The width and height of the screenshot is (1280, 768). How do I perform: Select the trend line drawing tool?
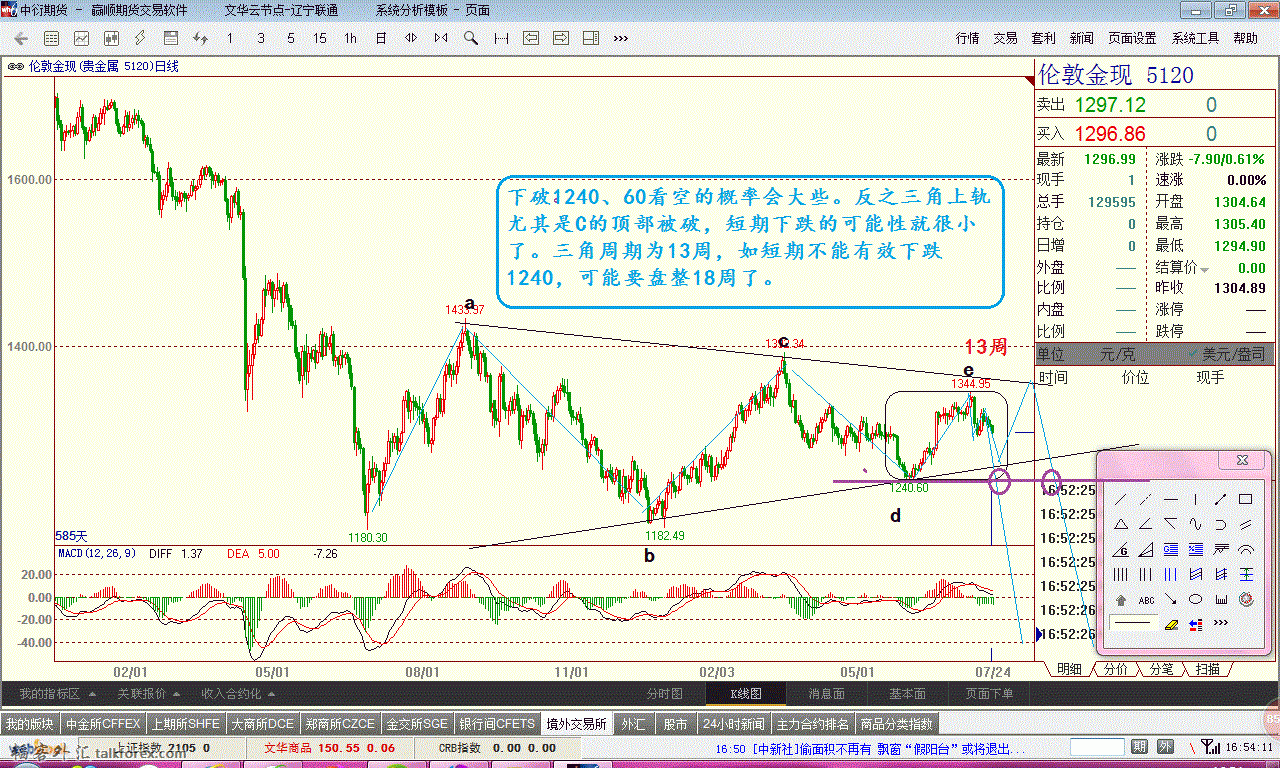pos(1121,499)
